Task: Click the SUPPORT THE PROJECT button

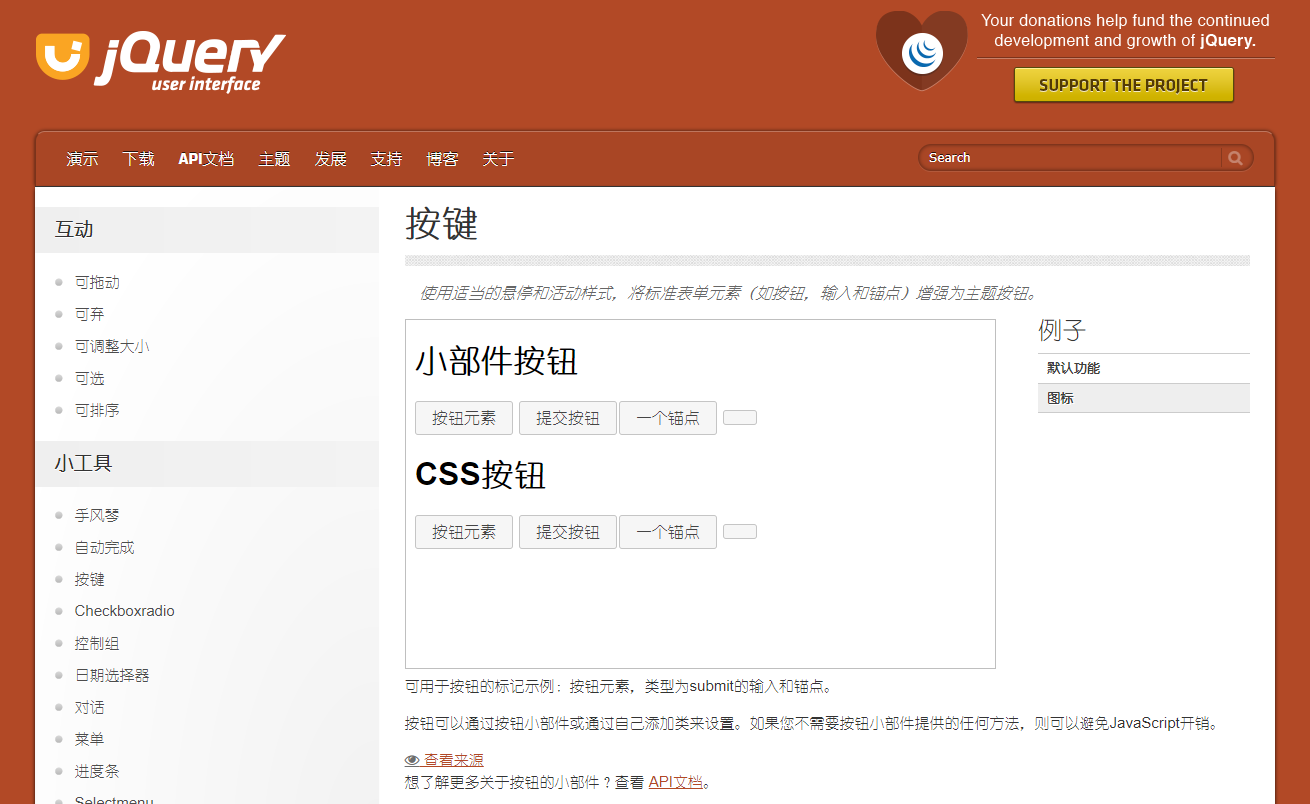Action: coord(1123,85)
